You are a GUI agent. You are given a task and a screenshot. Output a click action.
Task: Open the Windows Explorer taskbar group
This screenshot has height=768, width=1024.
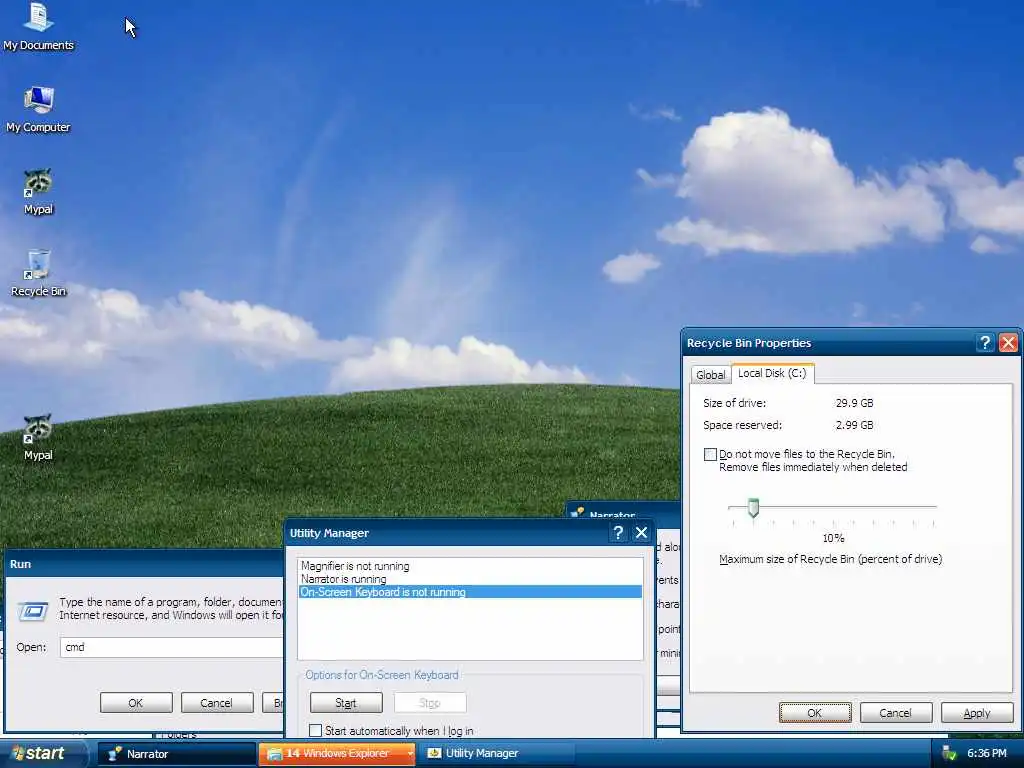tap(337, 754)
